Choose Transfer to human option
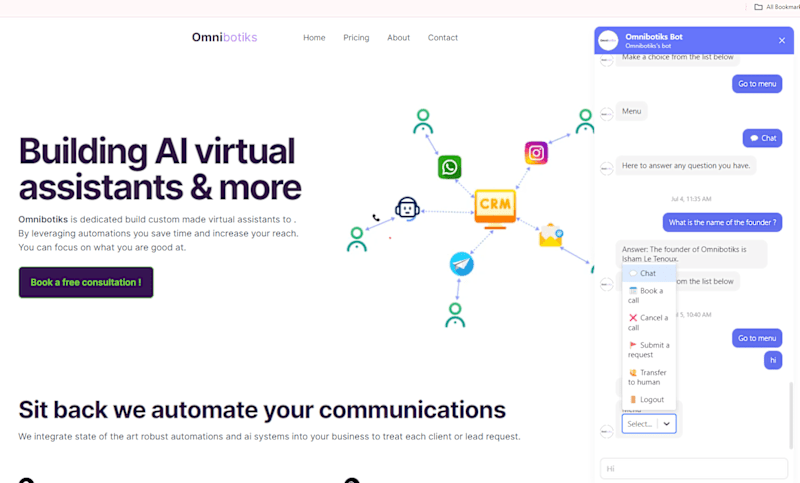This screenshot has width=800, height=483. coord(649,377)
